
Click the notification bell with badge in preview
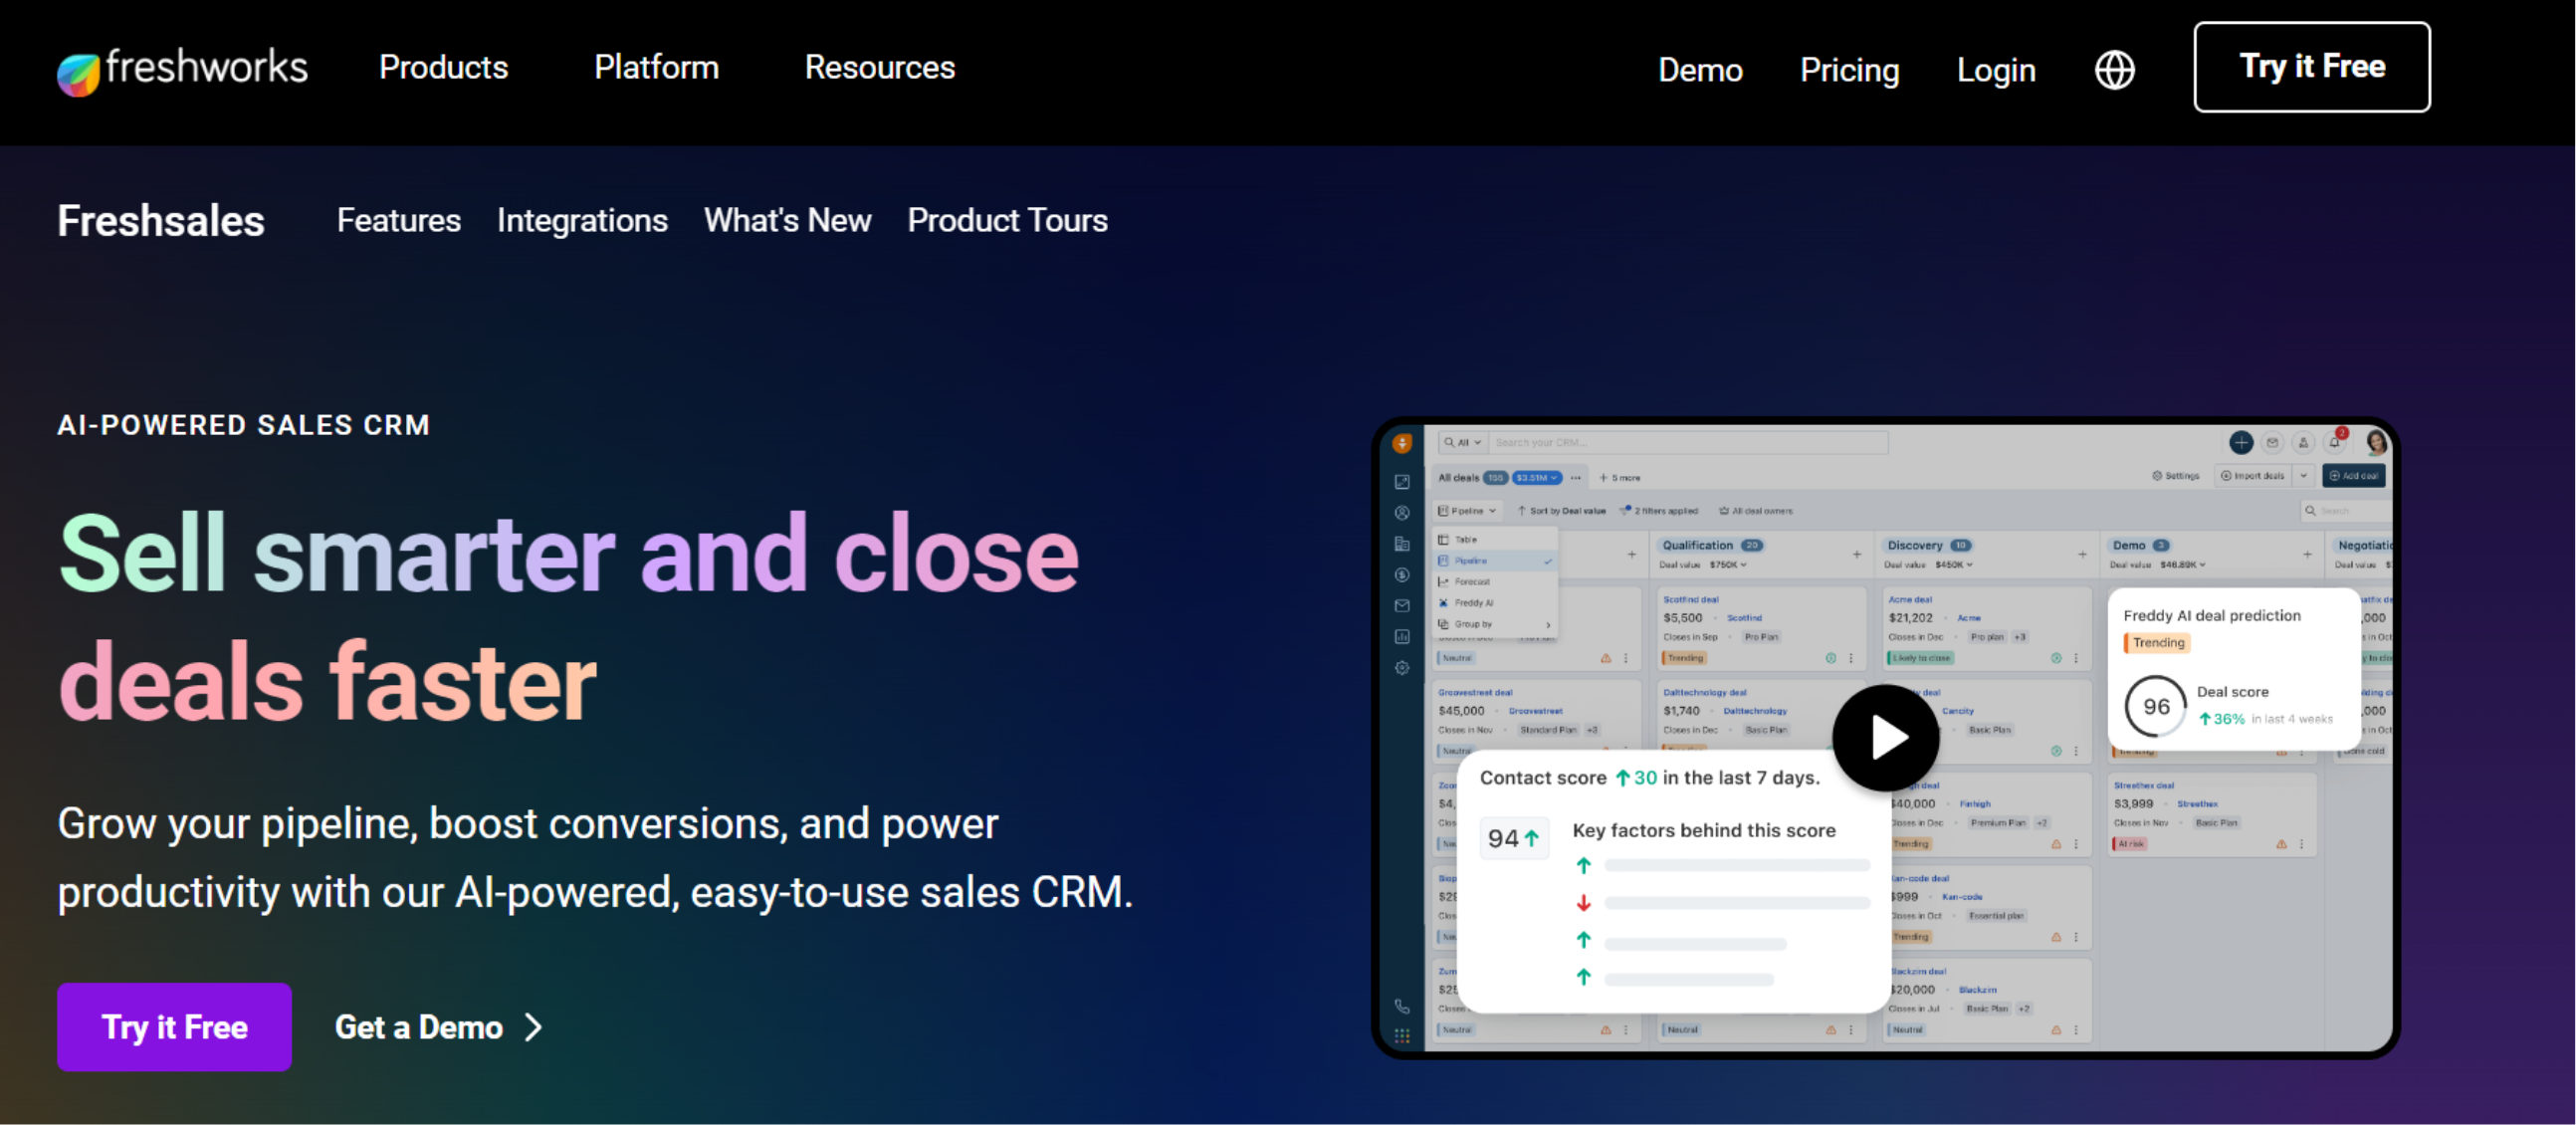[2335, 441]
